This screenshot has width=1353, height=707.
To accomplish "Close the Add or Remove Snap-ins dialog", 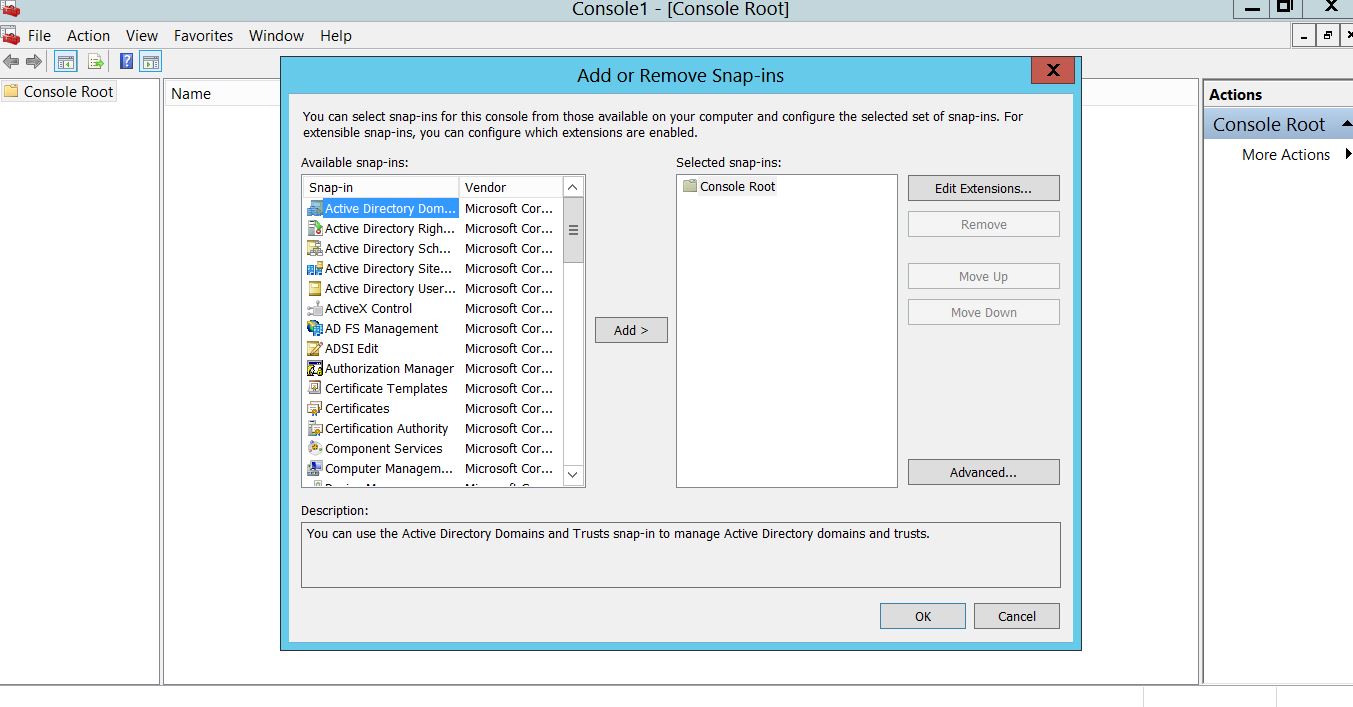I will click(x=1053, y=70).
